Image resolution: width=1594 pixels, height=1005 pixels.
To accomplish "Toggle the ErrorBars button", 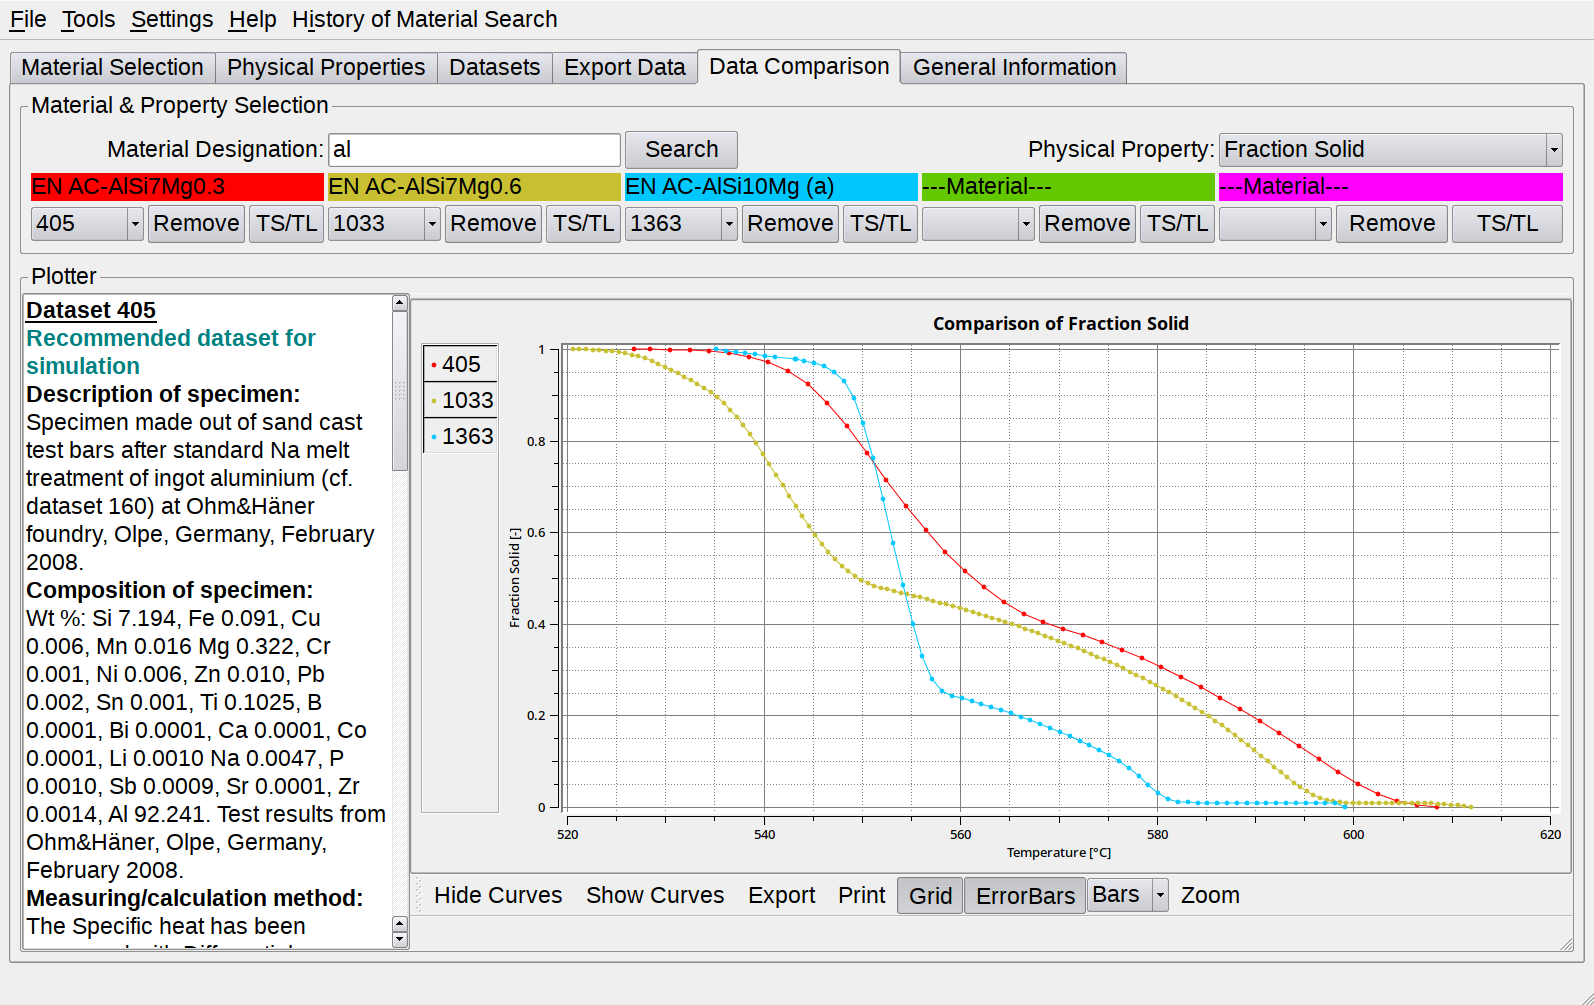I will point(1024,896).
